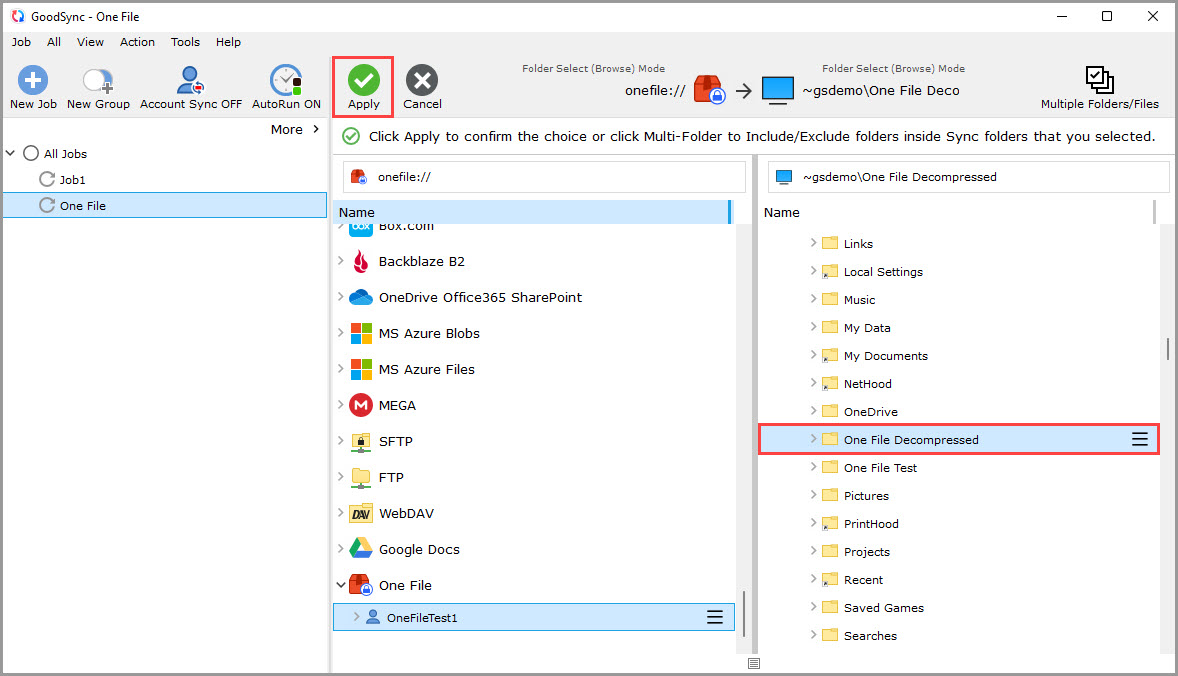Select the MEGA icon
Viewport: 1178px width, 676px height.
361,406
